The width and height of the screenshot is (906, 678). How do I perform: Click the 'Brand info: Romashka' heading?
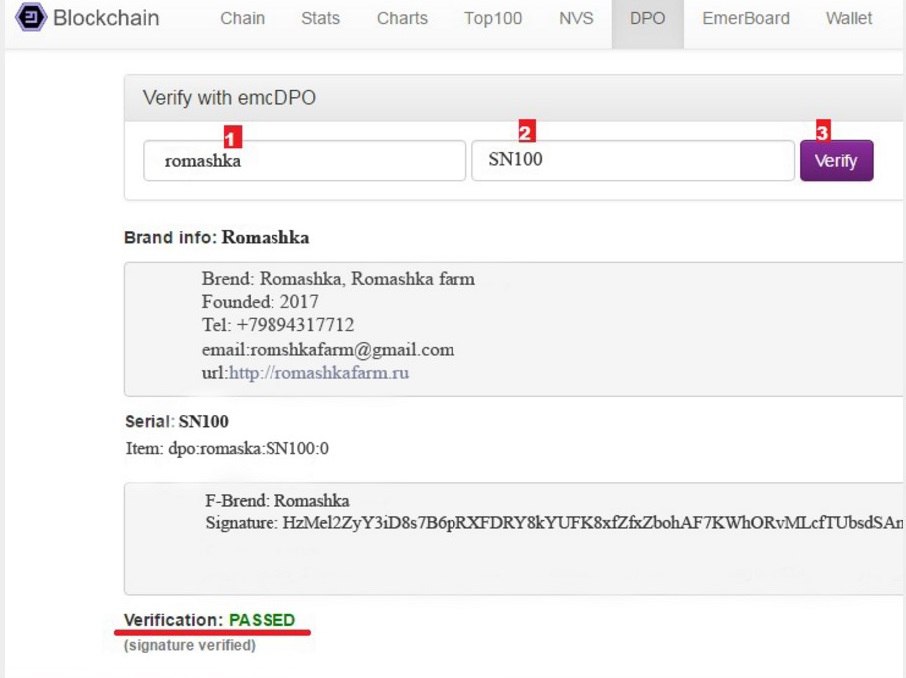(217, 238)
